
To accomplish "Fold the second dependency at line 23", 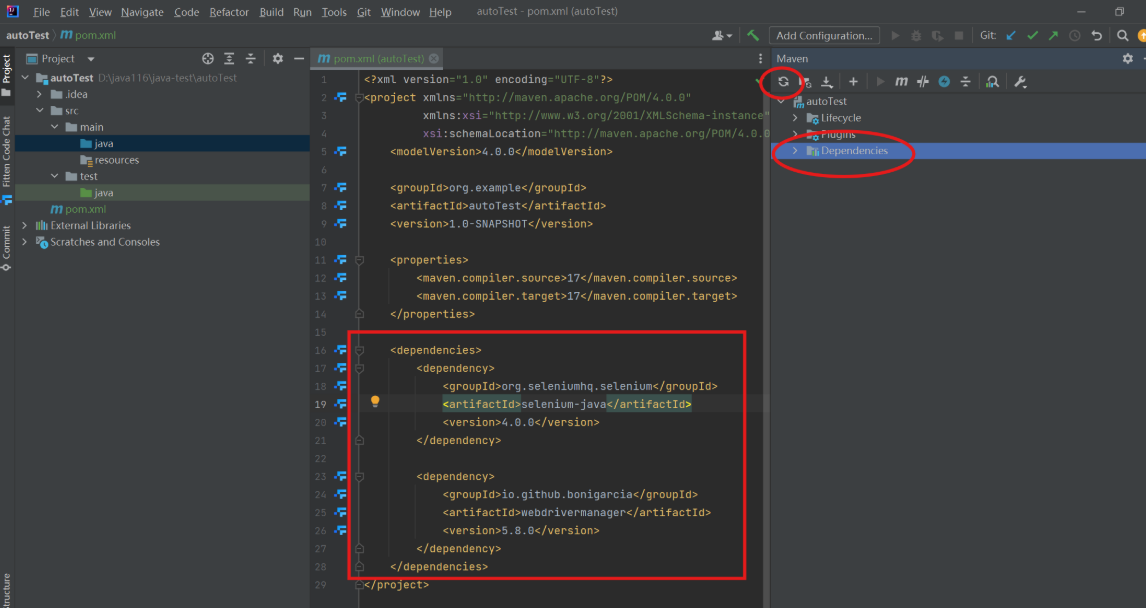I will (360, 476).
